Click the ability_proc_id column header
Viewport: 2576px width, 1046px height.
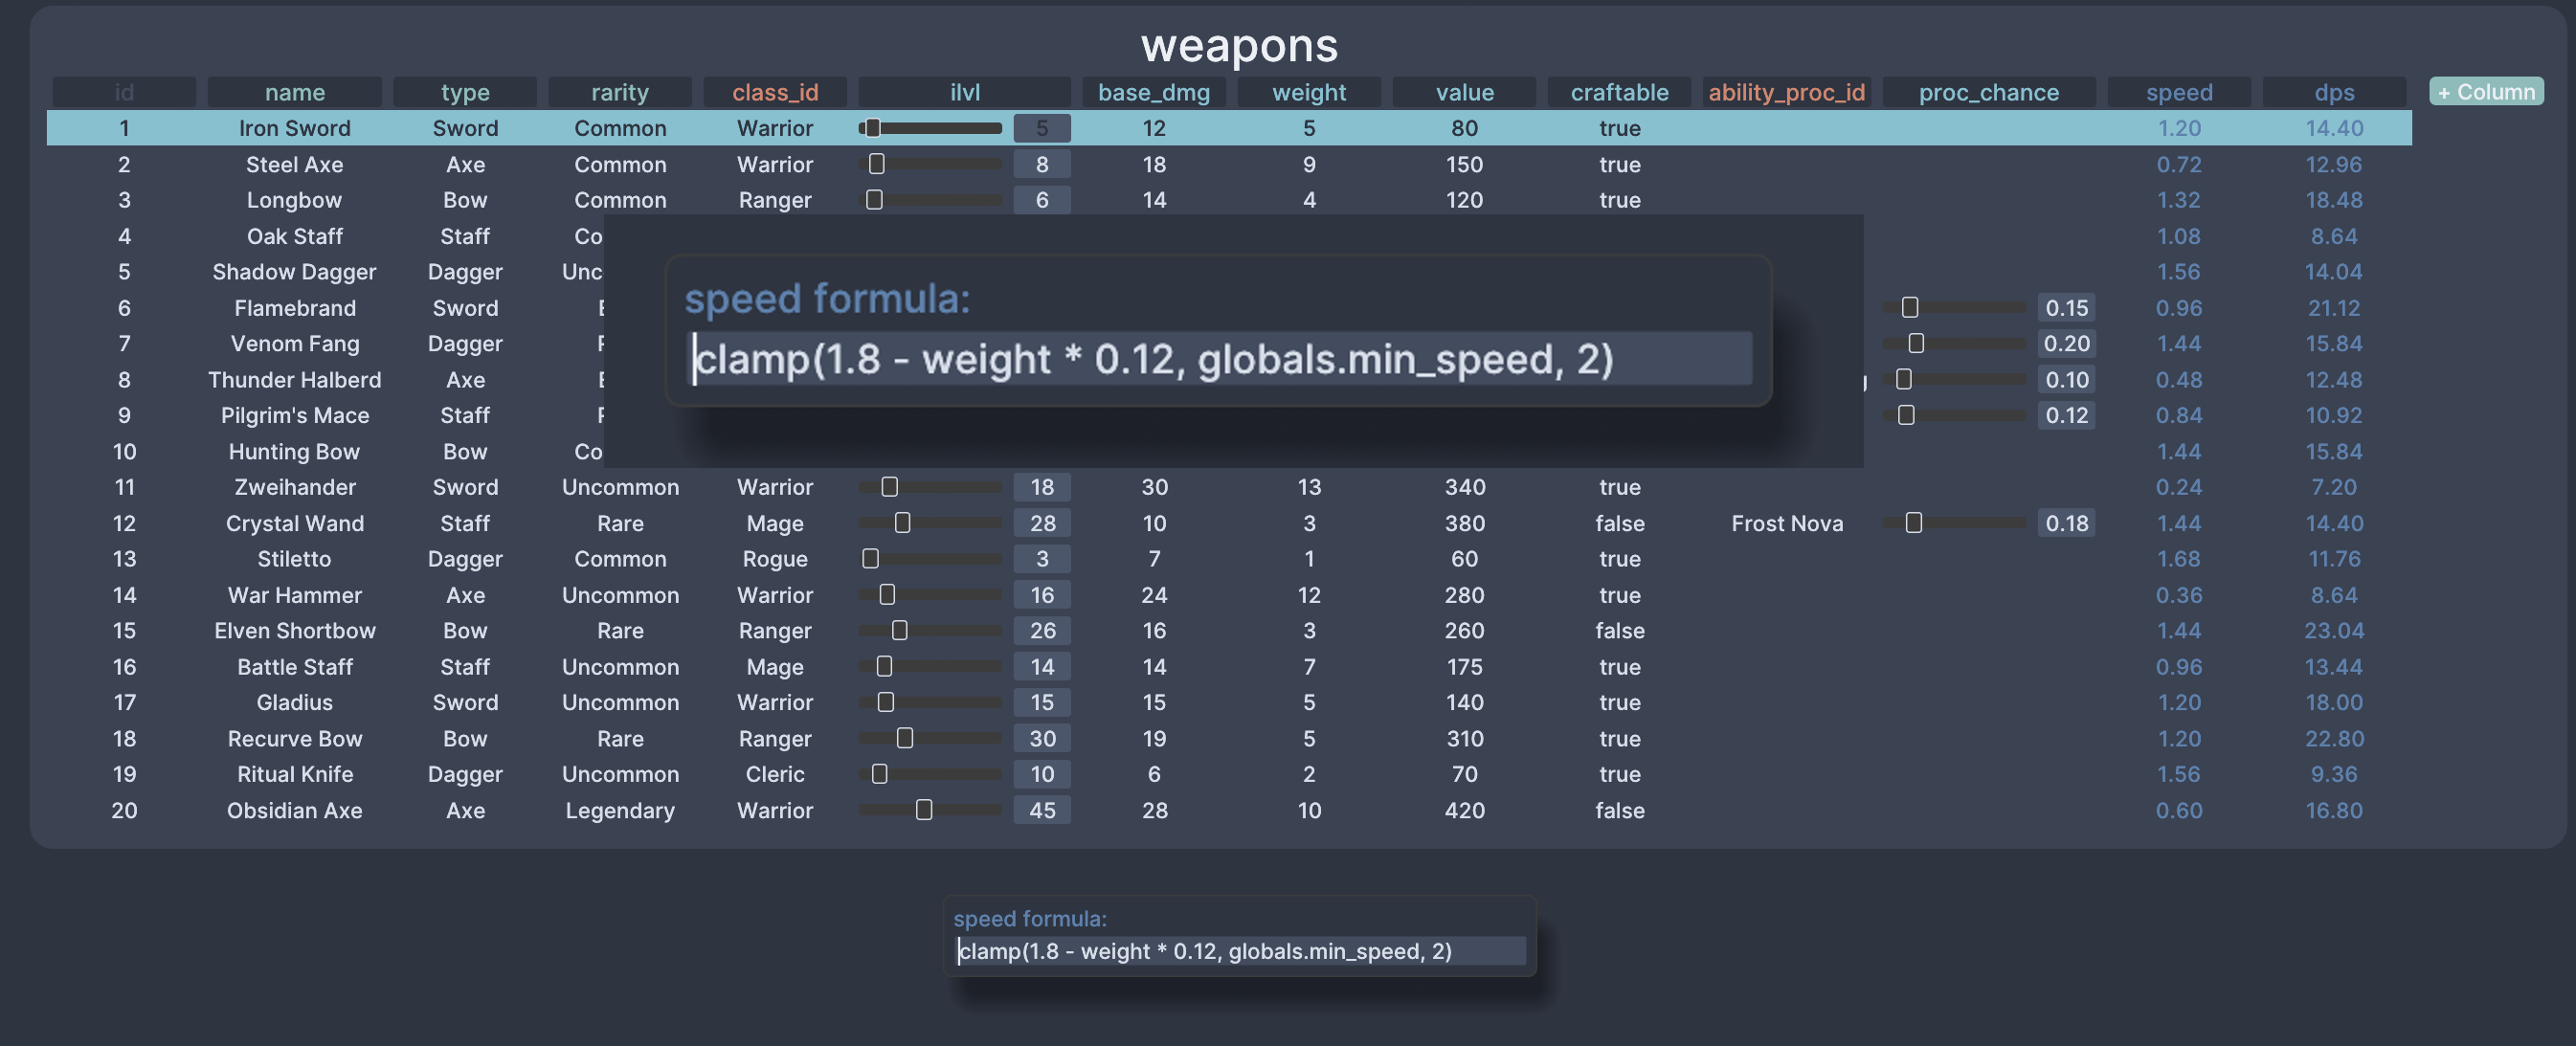[x=1786, y=91]
